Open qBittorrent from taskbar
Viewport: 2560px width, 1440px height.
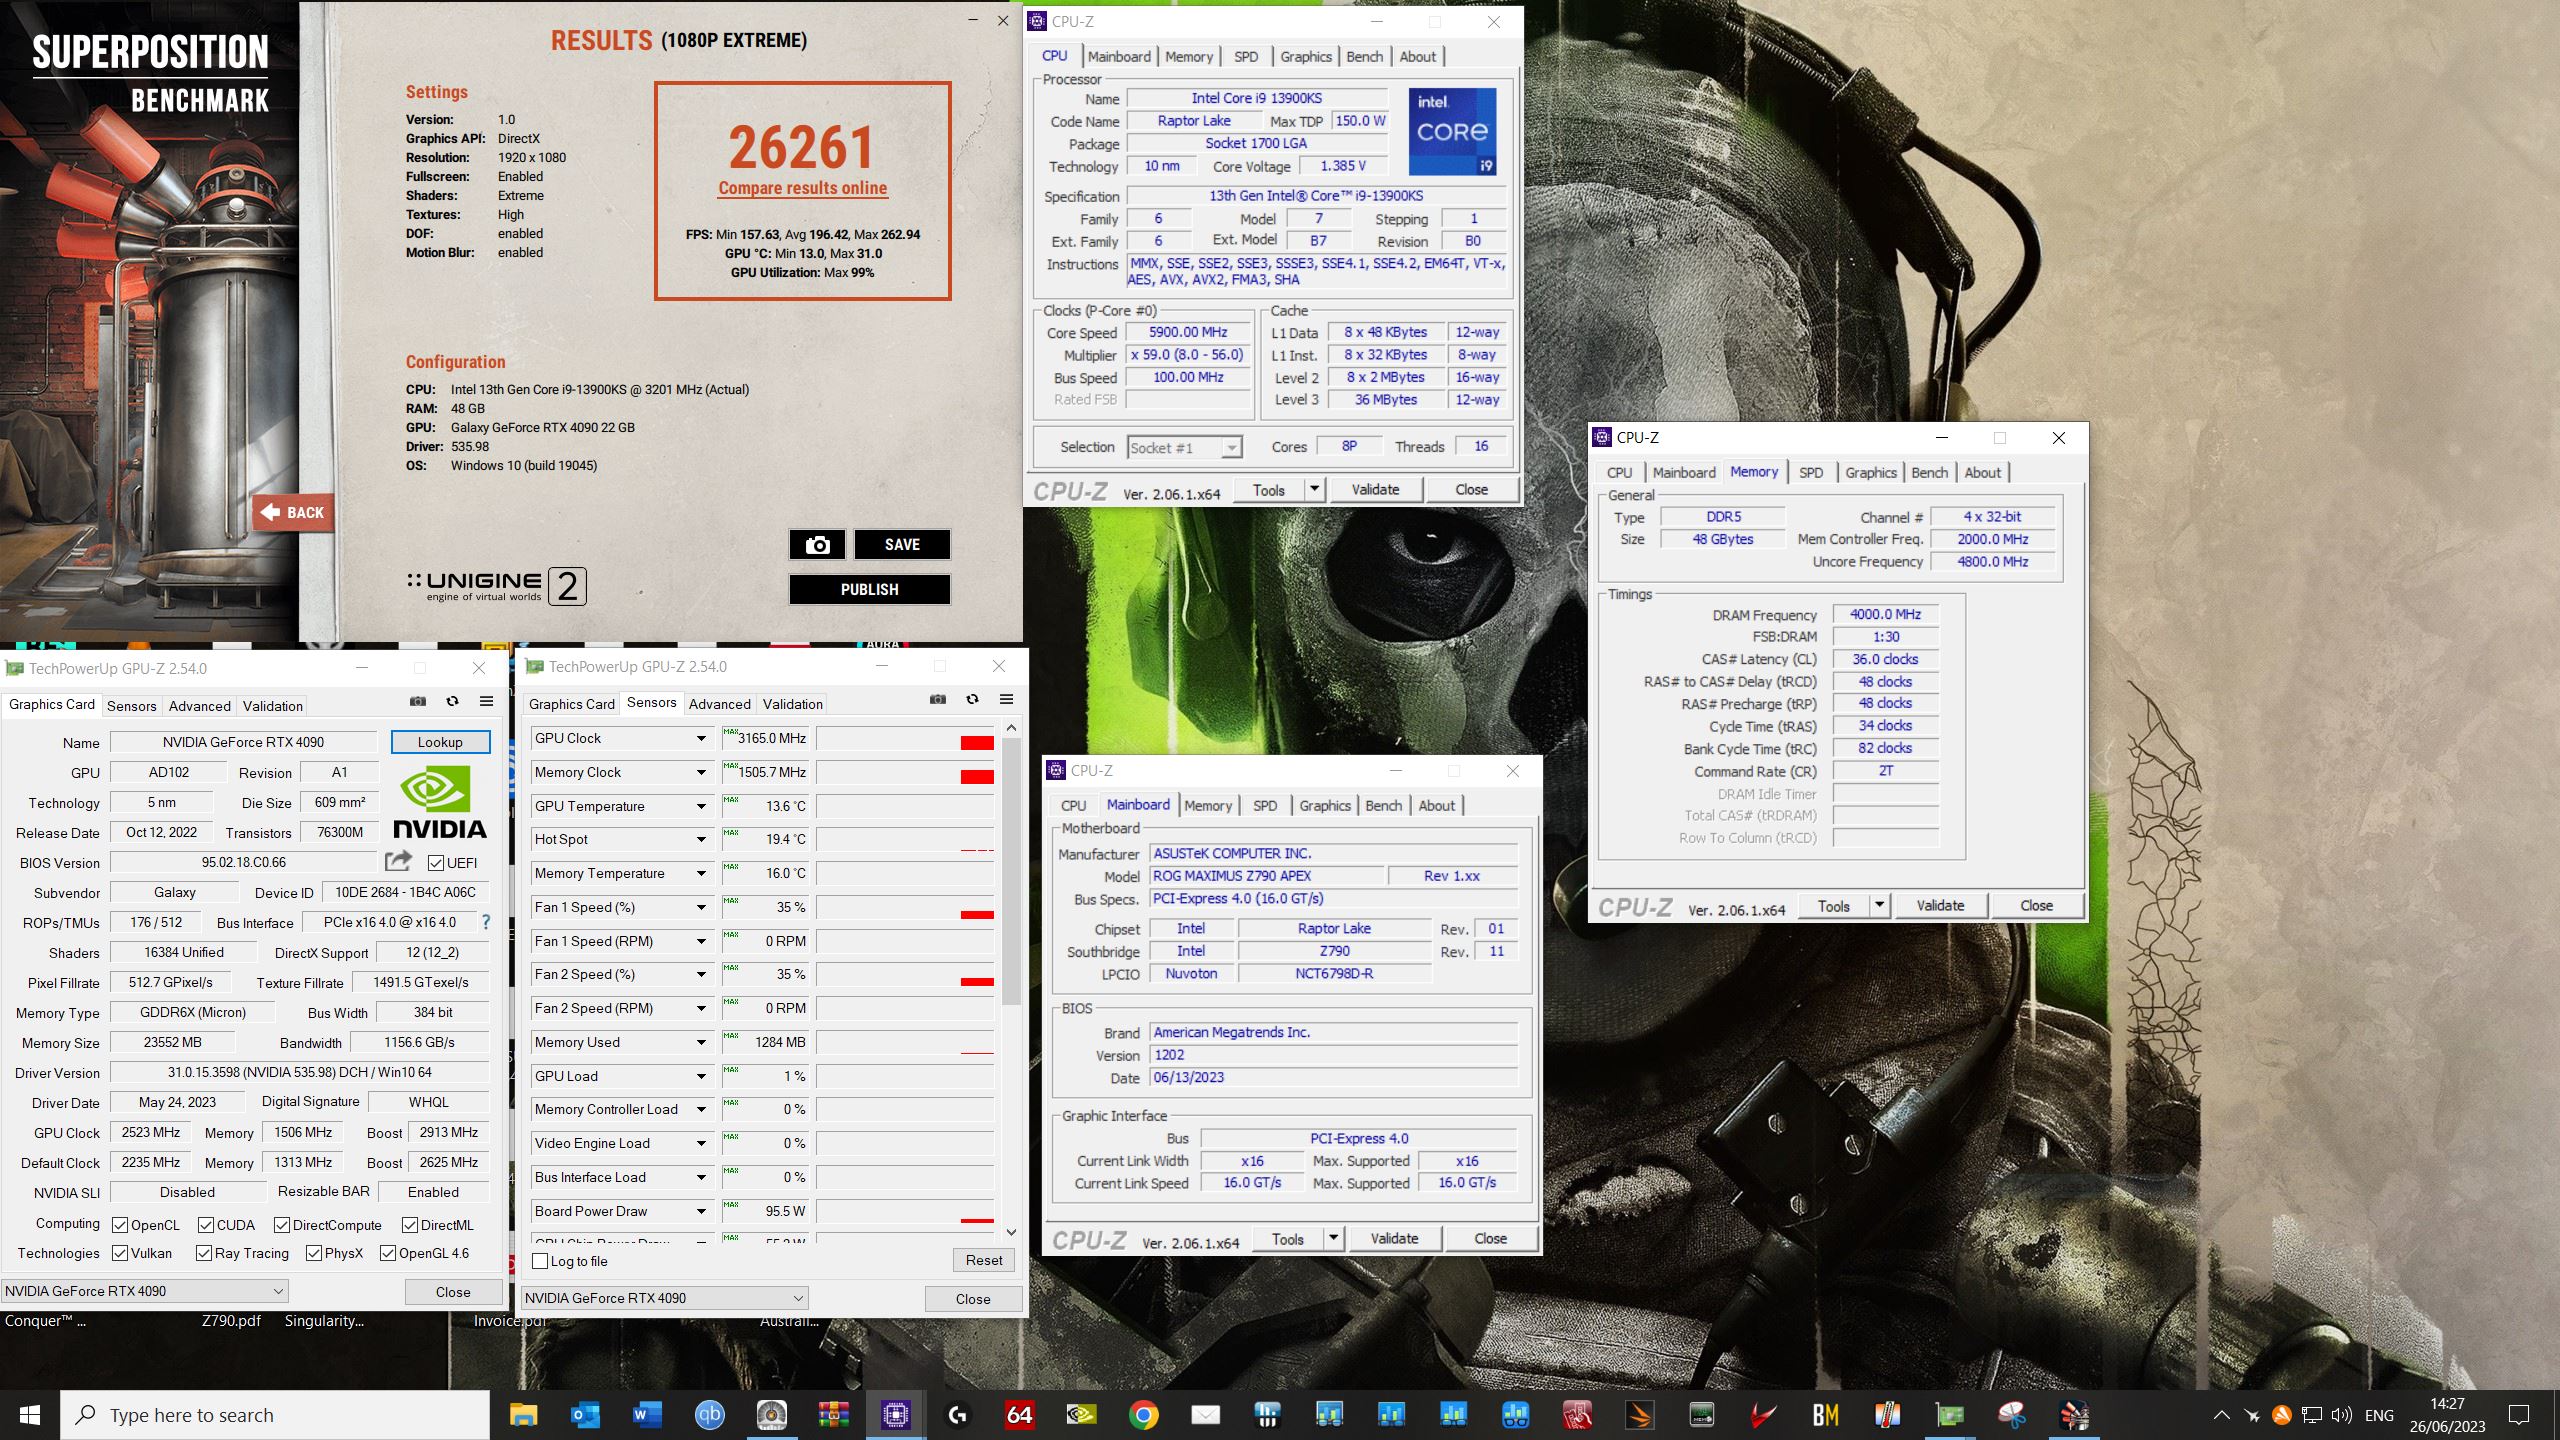tap(709, 1415)
